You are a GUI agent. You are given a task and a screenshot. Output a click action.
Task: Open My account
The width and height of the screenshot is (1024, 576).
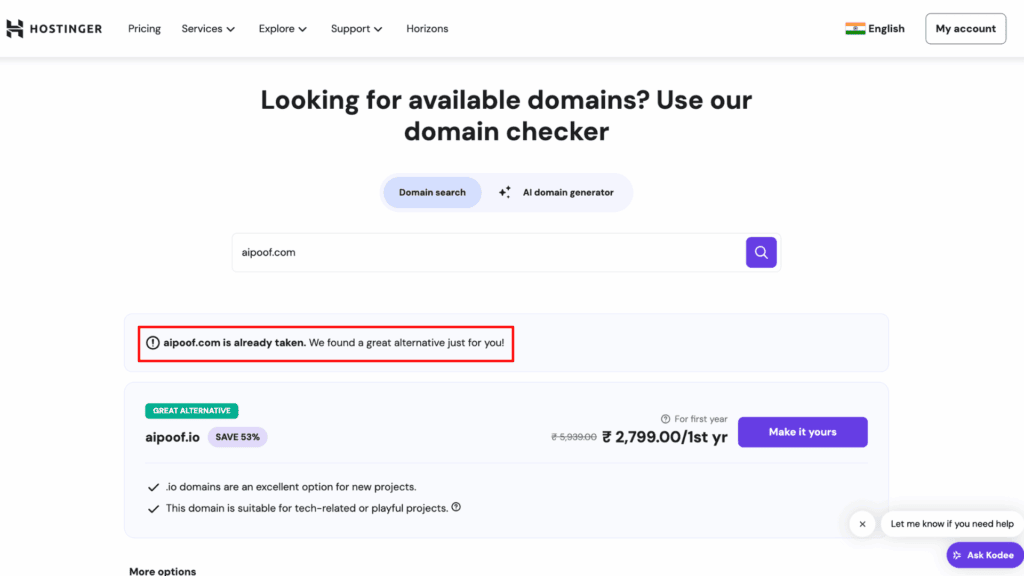click(x=964, y=28)
